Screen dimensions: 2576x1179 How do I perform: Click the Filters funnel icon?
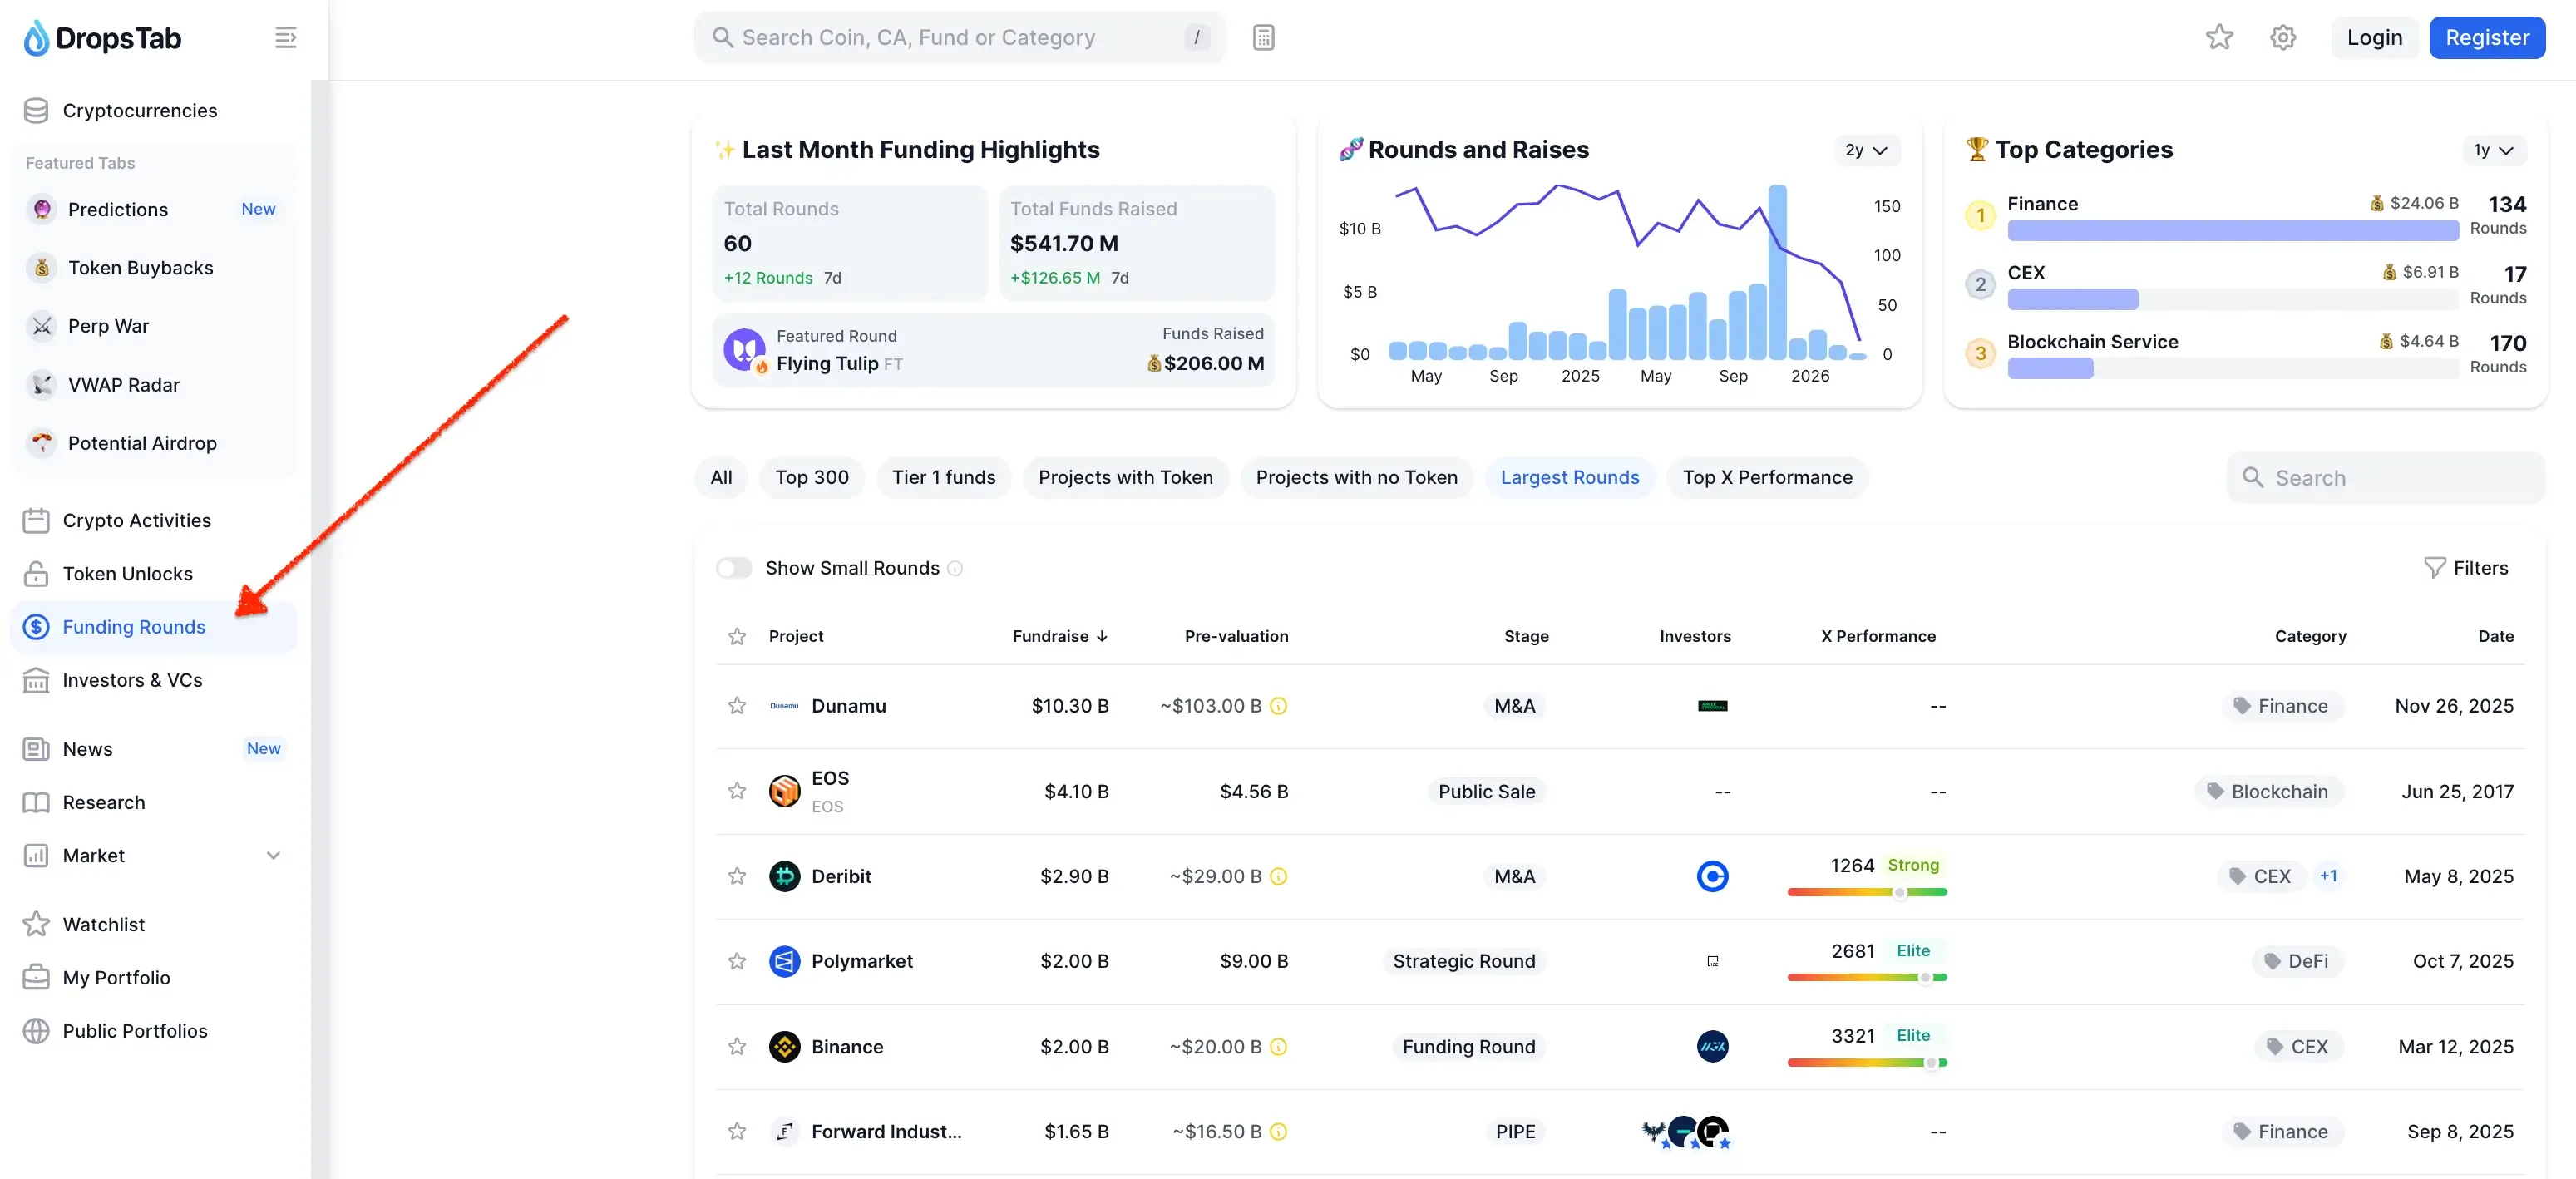point(2434,568)
